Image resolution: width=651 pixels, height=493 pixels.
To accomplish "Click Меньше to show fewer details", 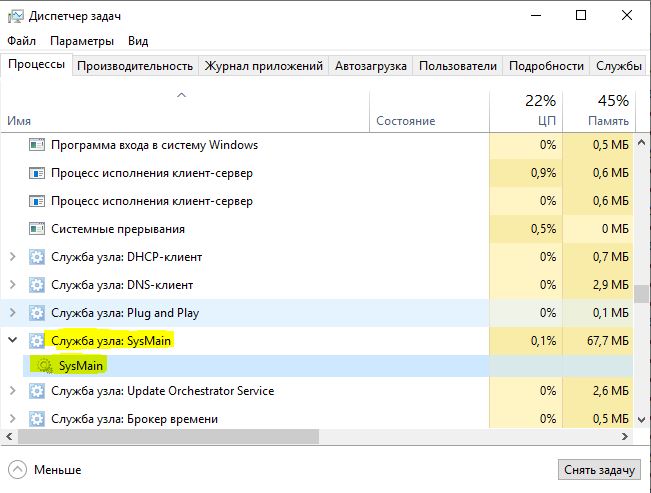I will point(58,470).
